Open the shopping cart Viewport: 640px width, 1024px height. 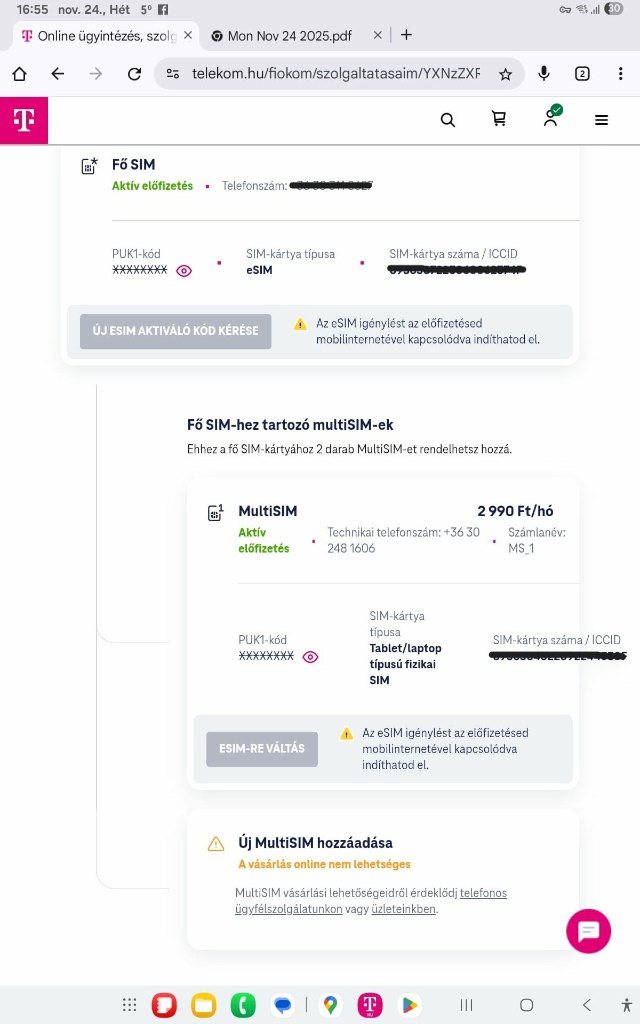499,120
